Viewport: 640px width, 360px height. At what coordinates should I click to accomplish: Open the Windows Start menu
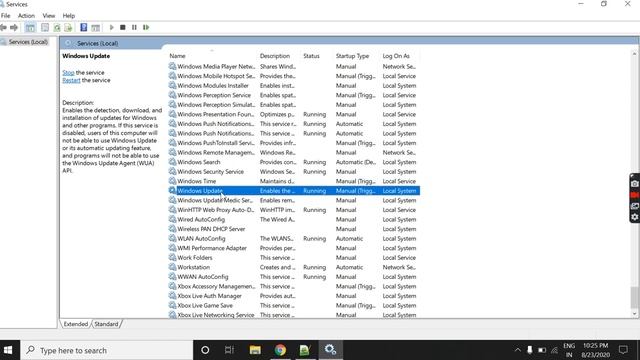click(x=8, y=350)
